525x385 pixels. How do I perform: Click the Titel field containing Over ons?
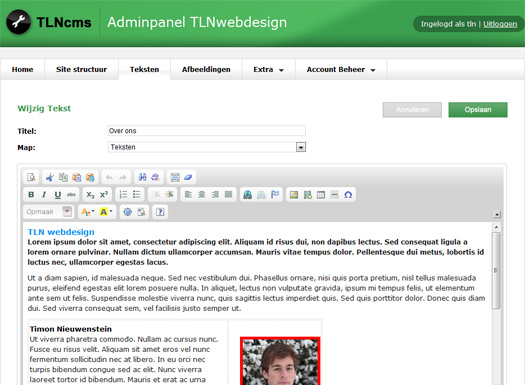tap(207, 131)
